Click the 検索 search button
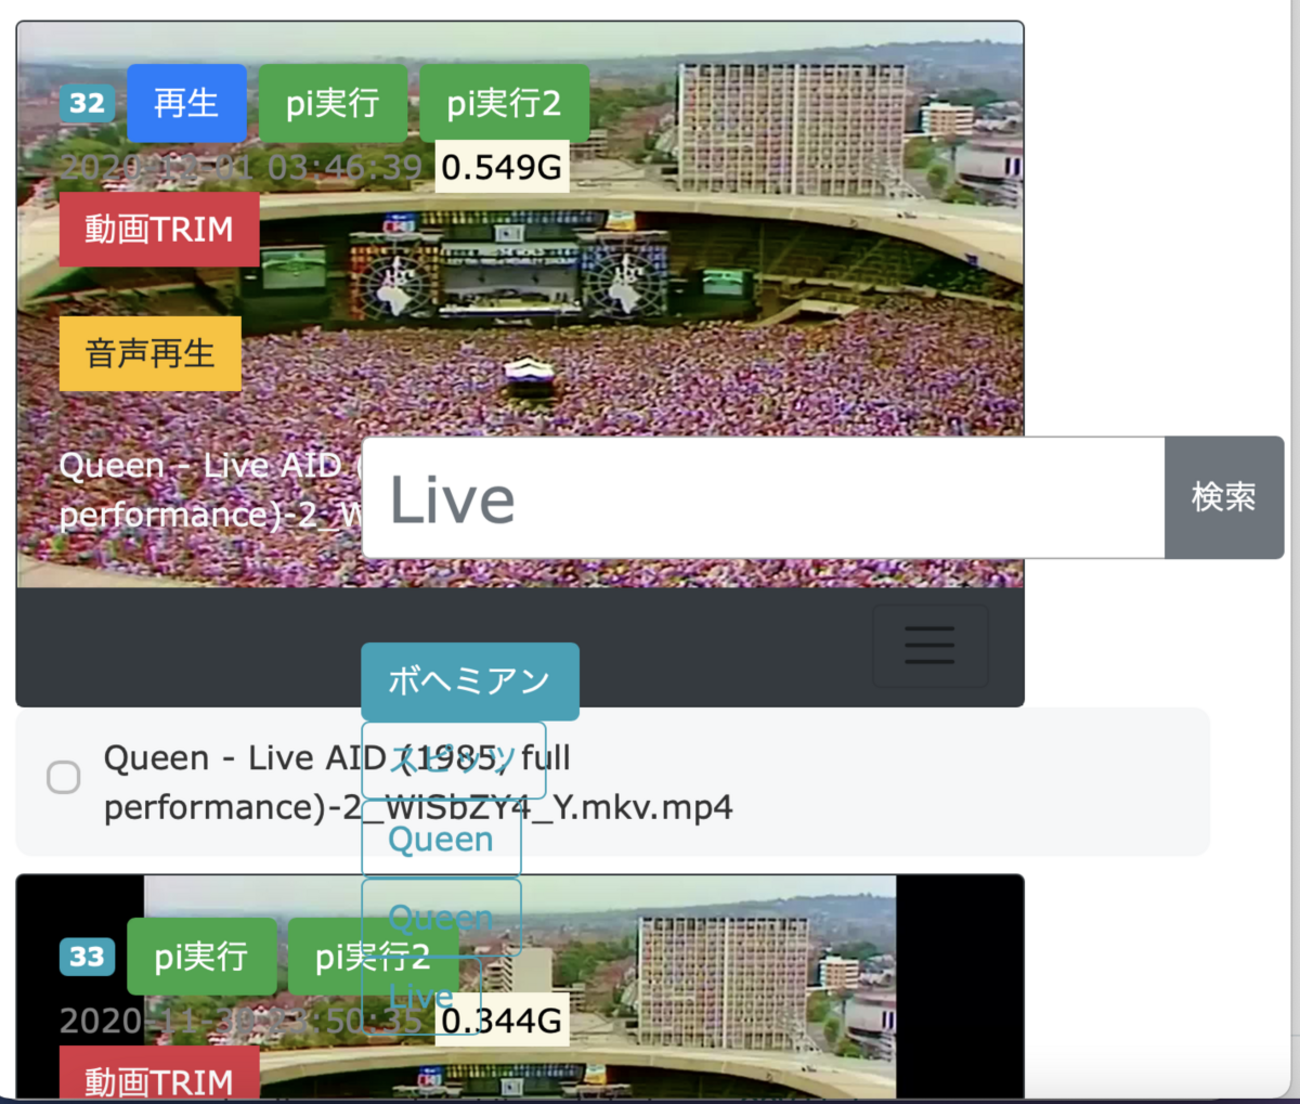Screen dimensions: 1300x1104 pos(1224,497)
